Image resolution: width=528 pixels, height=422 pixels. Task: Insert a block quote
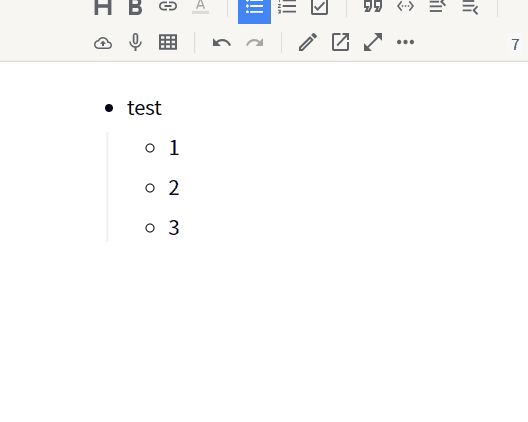(x=373, y=7)
